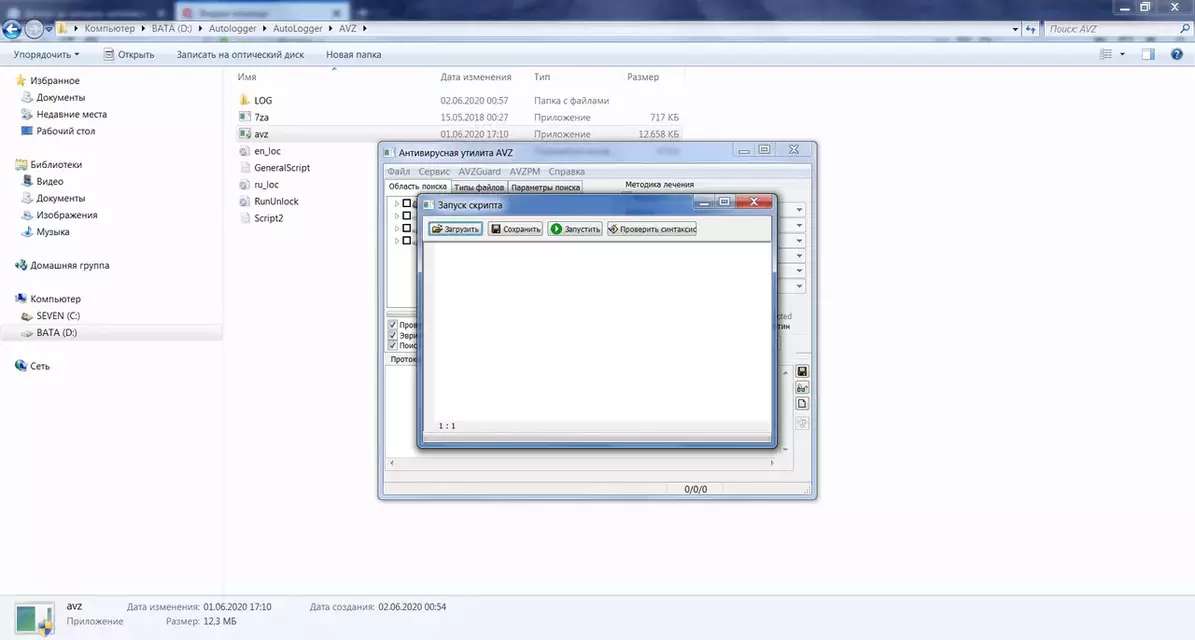Refresh the folder via address bar refresh icon
Screen dimensions: 1195x640
tap(1030, 29)
